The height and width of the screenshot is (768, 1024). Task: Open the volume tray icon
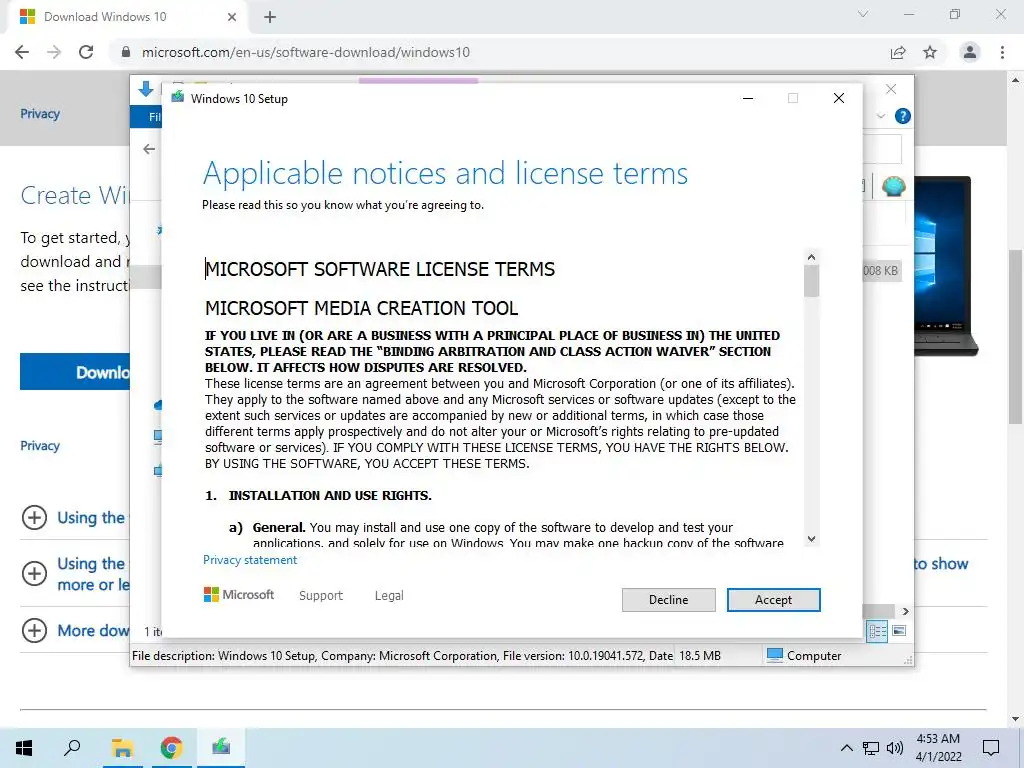coord(895,748)
